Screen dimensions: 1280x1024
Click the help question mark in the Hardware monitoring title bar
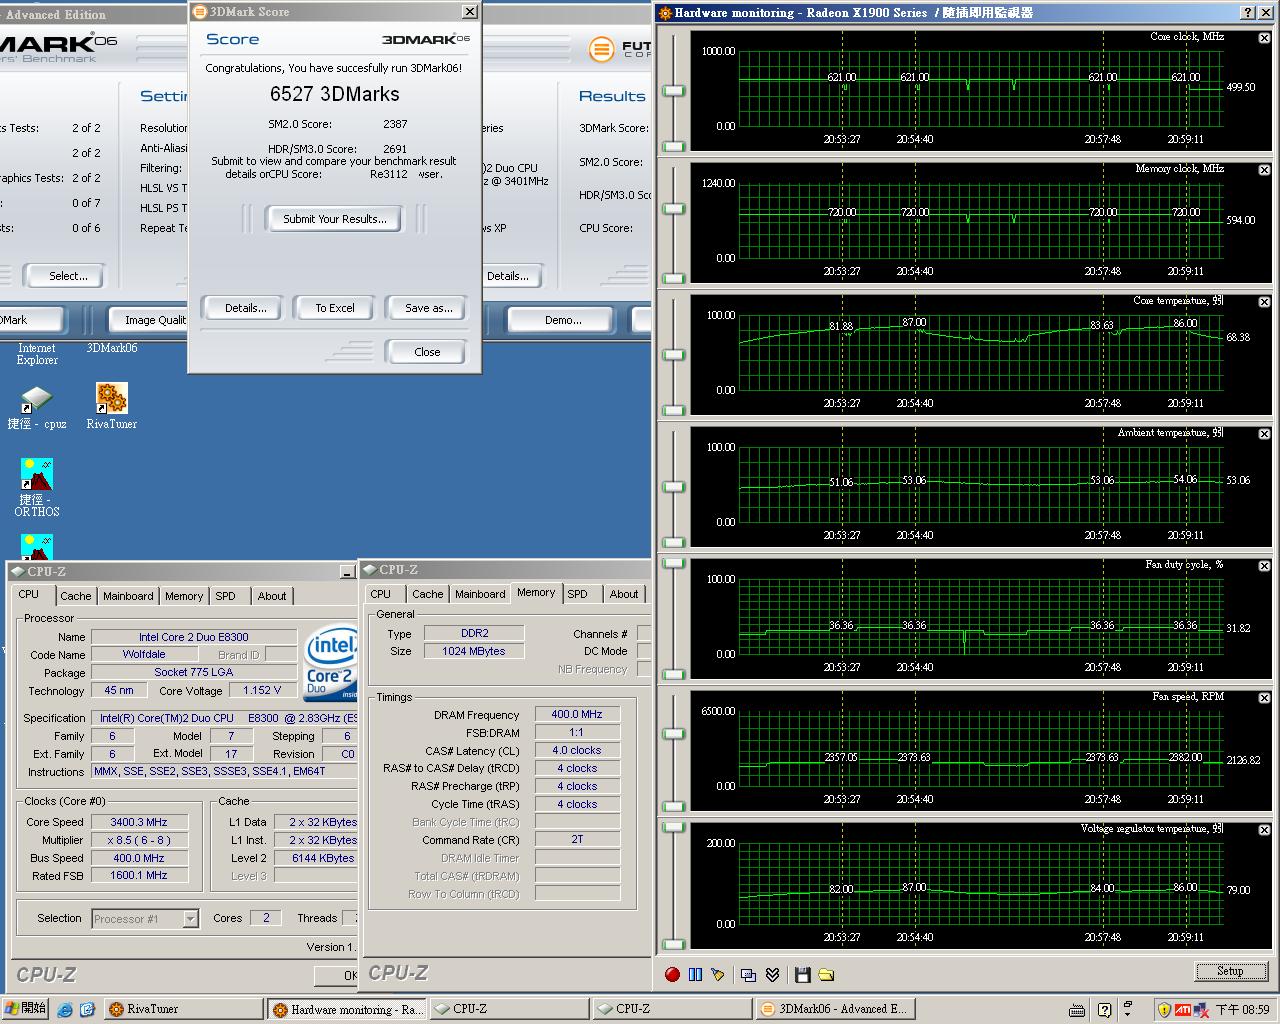[1248, 13]
